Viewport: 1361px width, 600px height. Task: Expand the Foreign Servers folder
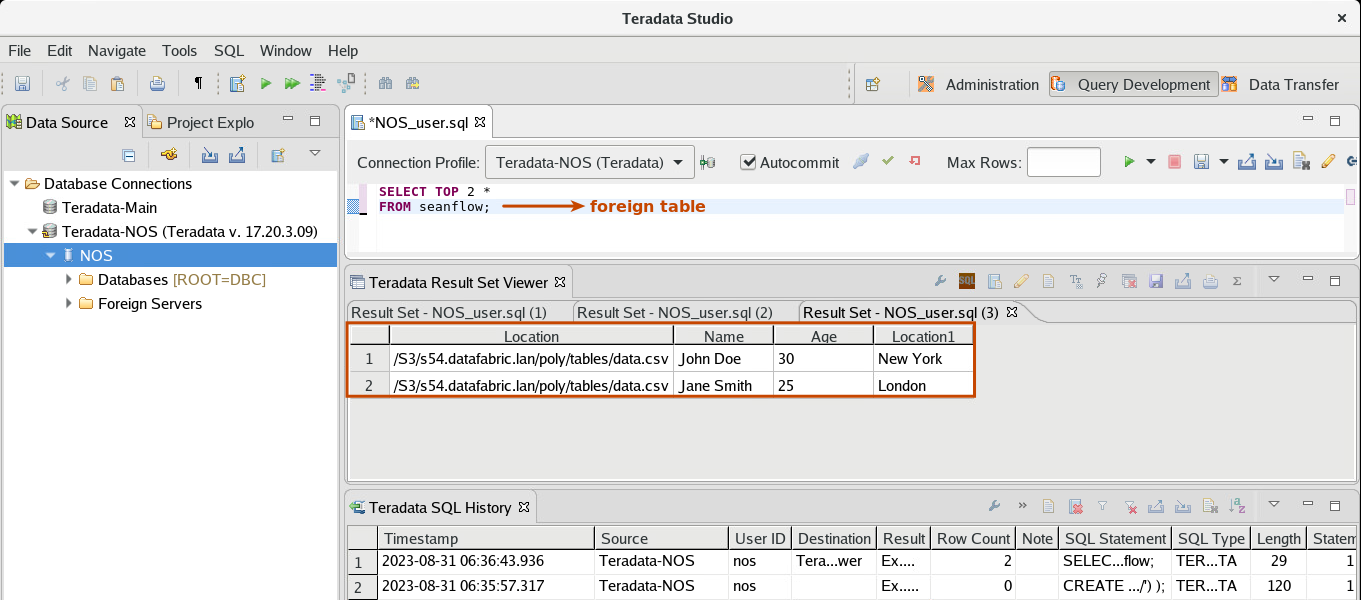click(x=69, y=304)
